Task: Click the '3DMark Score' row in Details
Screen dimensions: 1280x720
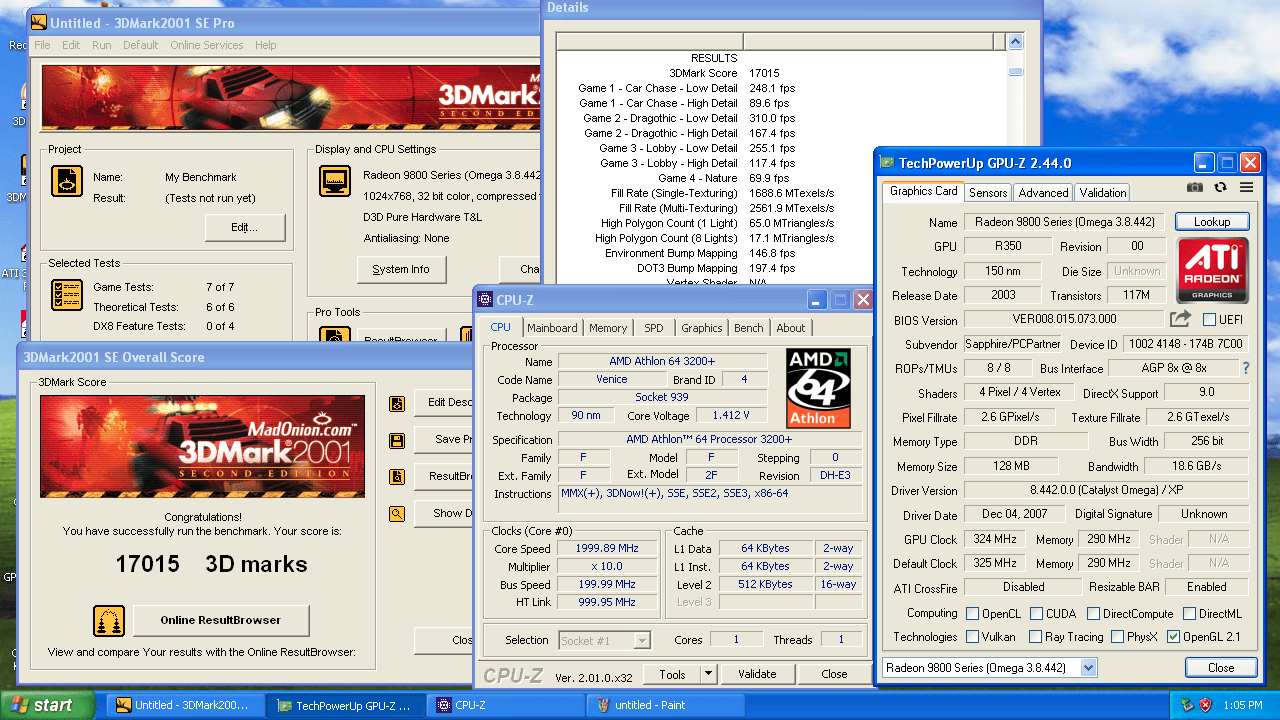Action: [782, 73]
